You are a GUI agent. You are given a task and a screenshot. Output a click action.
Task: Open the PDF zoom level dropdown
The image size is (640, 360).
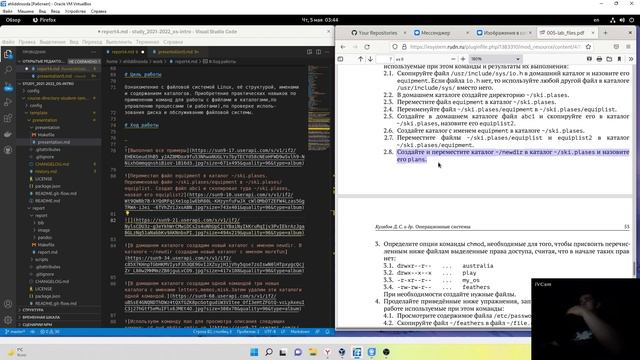pos(495,59)
